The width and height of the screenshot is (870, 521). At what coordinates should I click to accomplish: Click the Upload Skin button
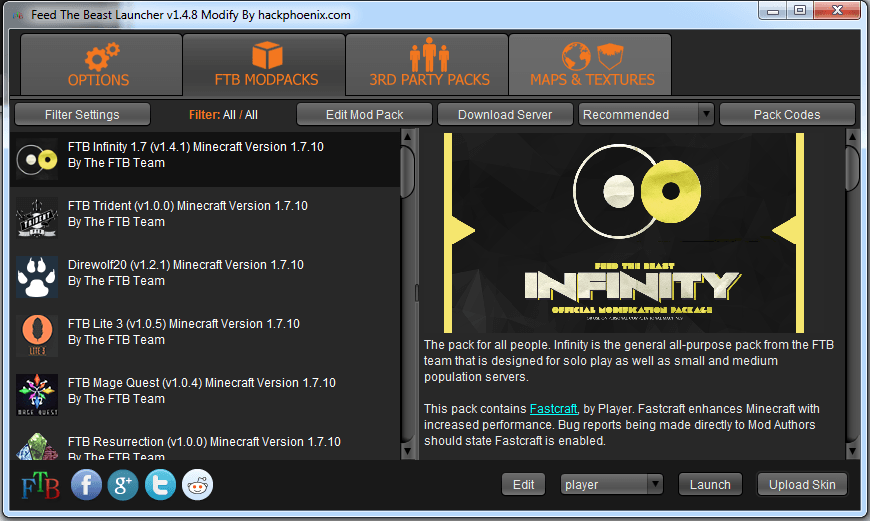point(802,484)
